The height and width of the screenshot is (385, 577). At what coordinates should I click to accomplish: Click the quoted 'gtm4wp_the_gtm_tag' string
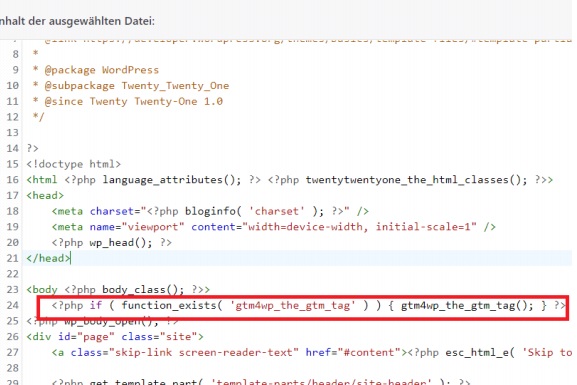point(293,305)
